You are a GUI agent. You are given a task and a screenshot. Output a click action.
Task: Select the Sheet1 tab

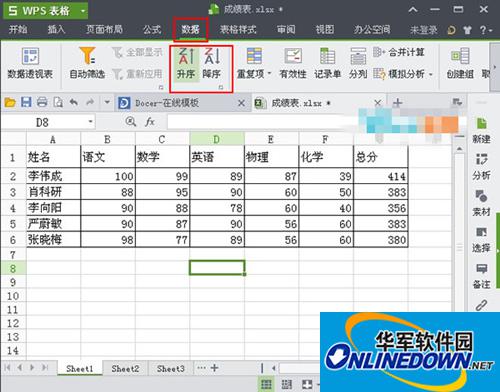click(x=79, y=368)
